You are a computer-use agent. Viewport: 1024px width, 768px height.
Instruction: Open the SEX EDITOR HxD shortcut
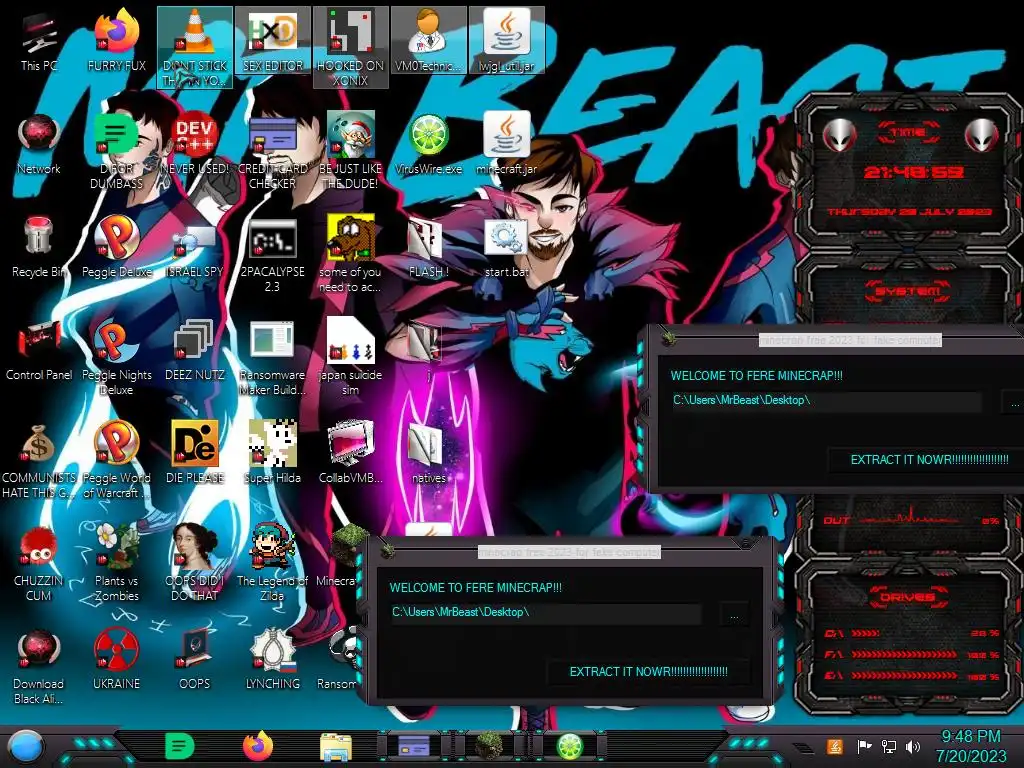[272, 40]
